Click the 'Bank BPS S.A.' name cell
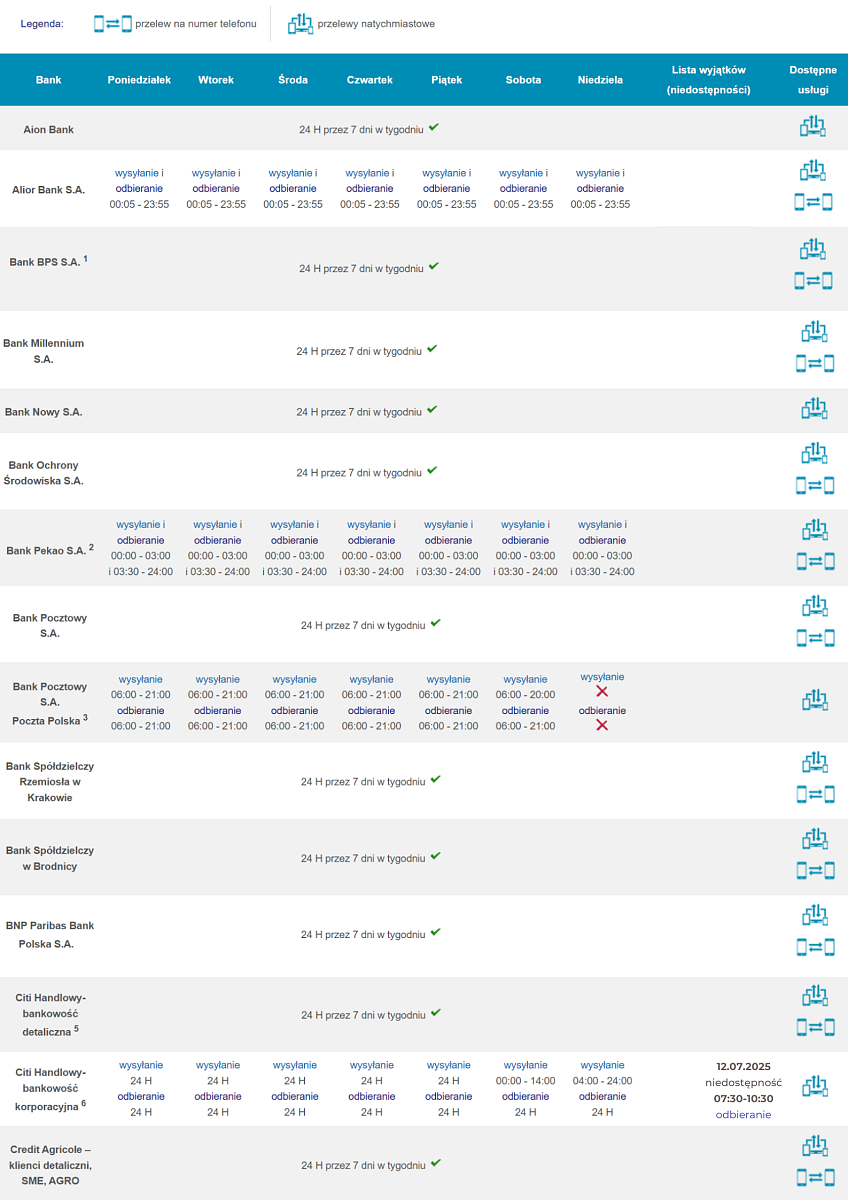 [x=48, y=261]
